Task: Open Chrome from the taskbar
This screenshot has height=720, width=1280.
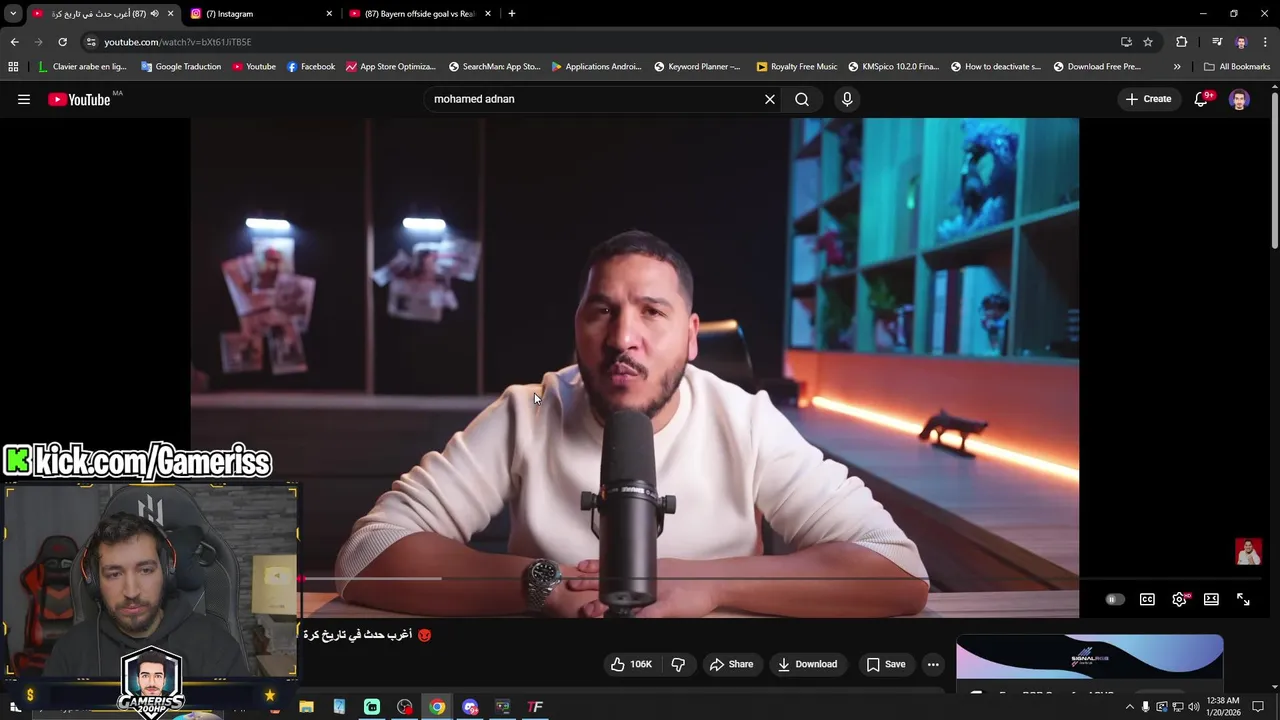Action: click(x=437, y=707)
